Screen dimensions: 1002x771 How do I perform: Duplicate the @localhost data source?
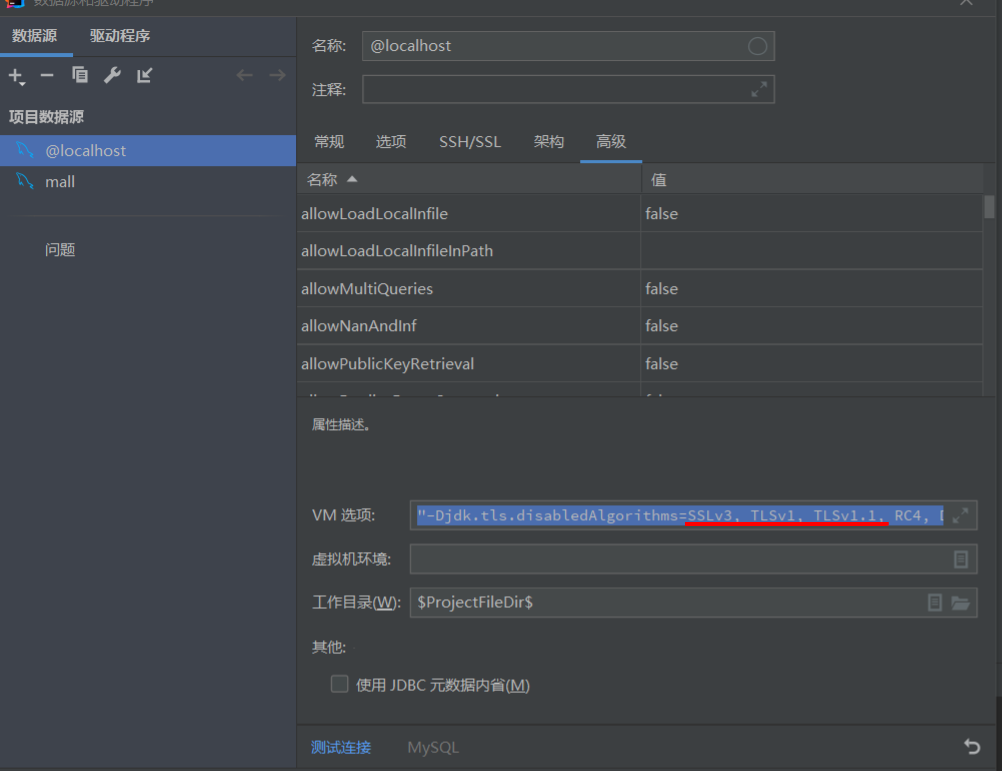tap(80, 75)
